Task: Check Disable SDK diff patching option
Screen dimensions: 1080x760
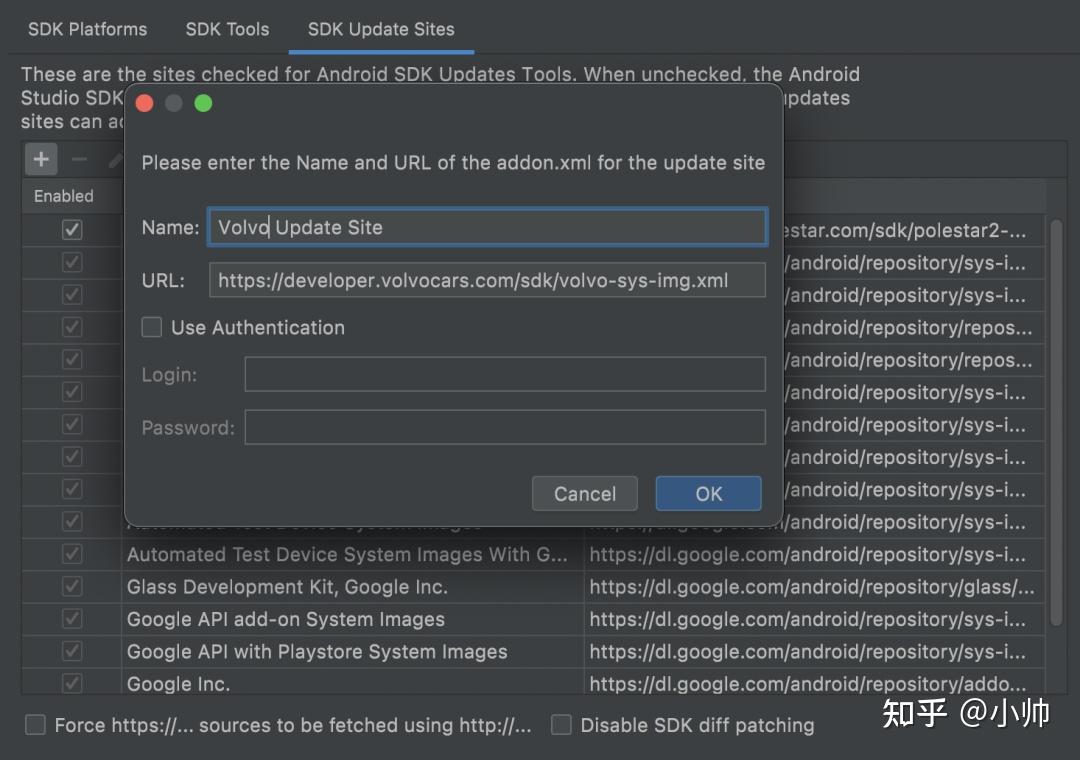Action: coord(561,725)
